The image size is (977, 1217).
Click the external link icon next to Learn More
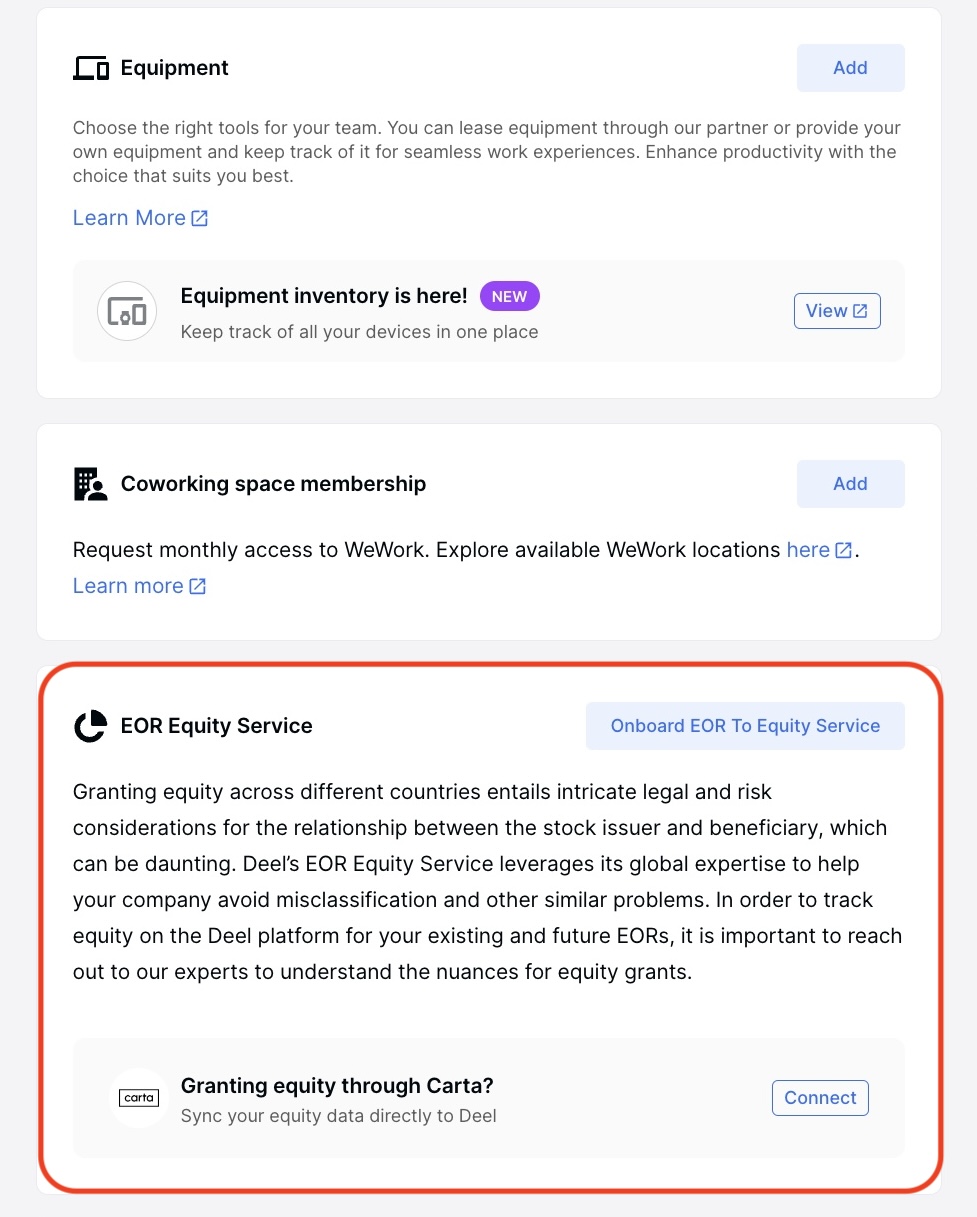tap(201, 217)
